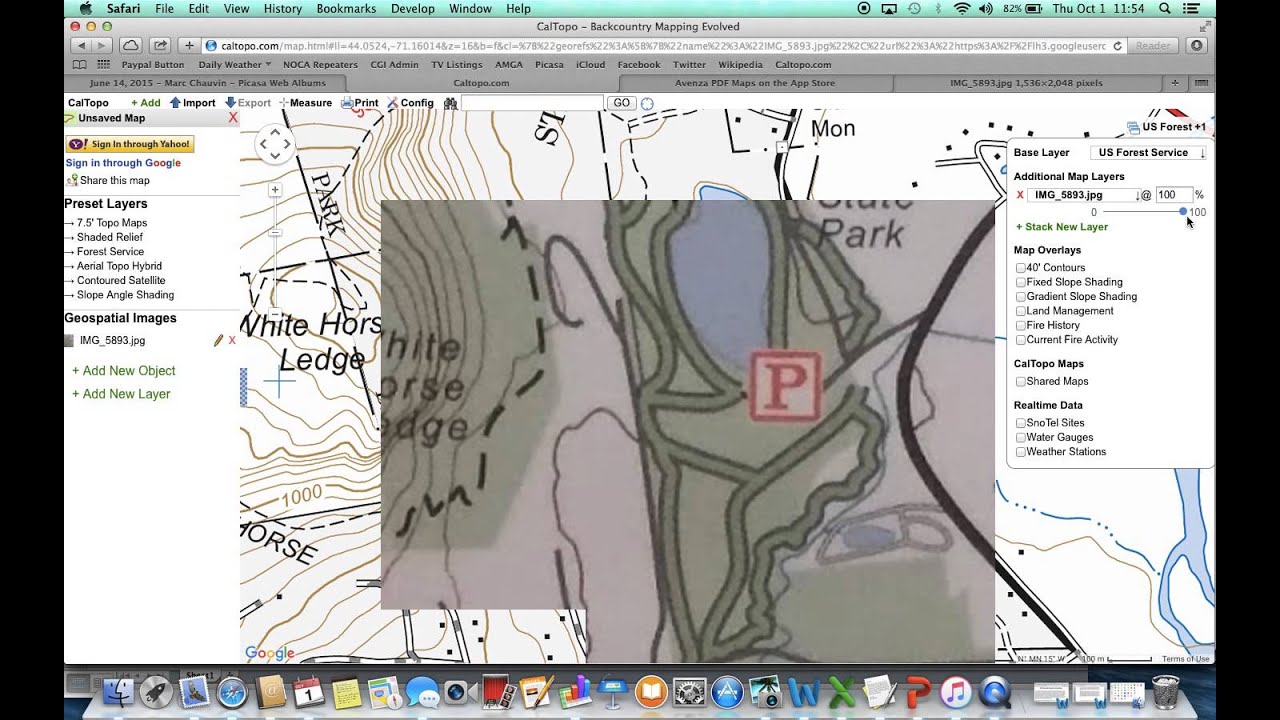Image resolution: width=1280 pixels, height=720 pixels.
Task: Click Safari back arrow
Action: tap(80, 46)
